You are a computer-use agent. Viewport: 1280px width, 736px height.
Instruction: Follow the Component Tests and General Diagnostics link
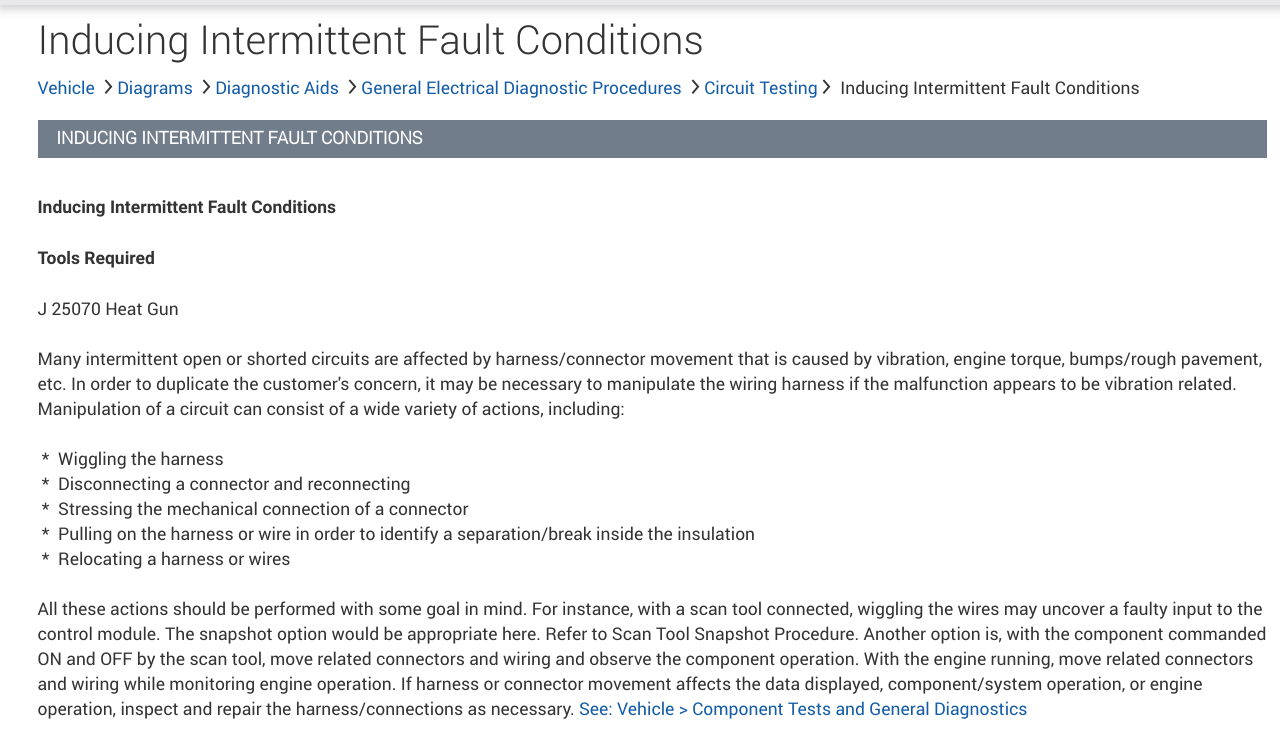coord(803,709)
